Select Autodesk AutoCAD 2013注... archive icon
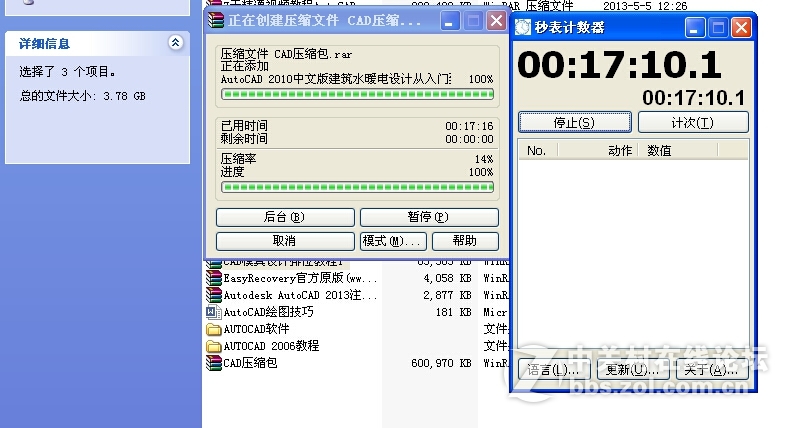 click(x=214, y=295)
